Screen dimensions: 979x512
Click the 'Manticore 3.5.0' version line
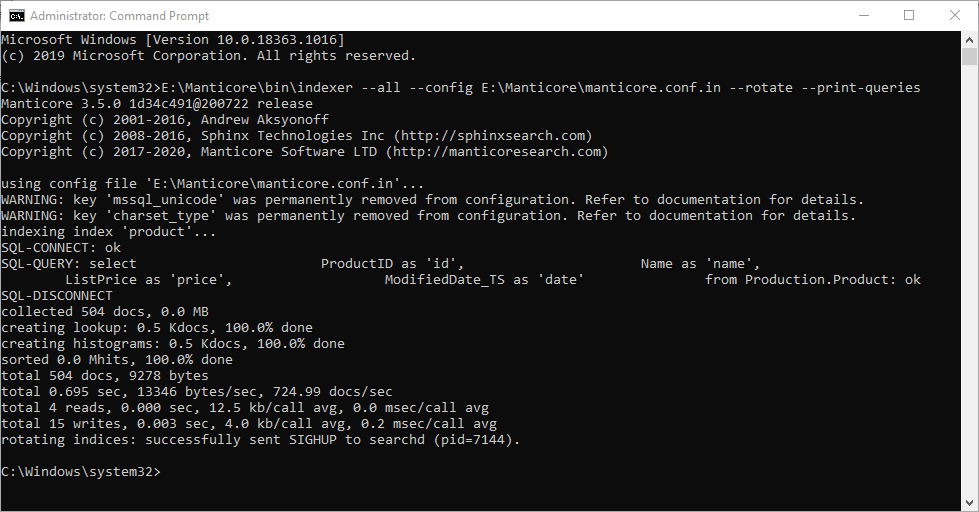157,104
